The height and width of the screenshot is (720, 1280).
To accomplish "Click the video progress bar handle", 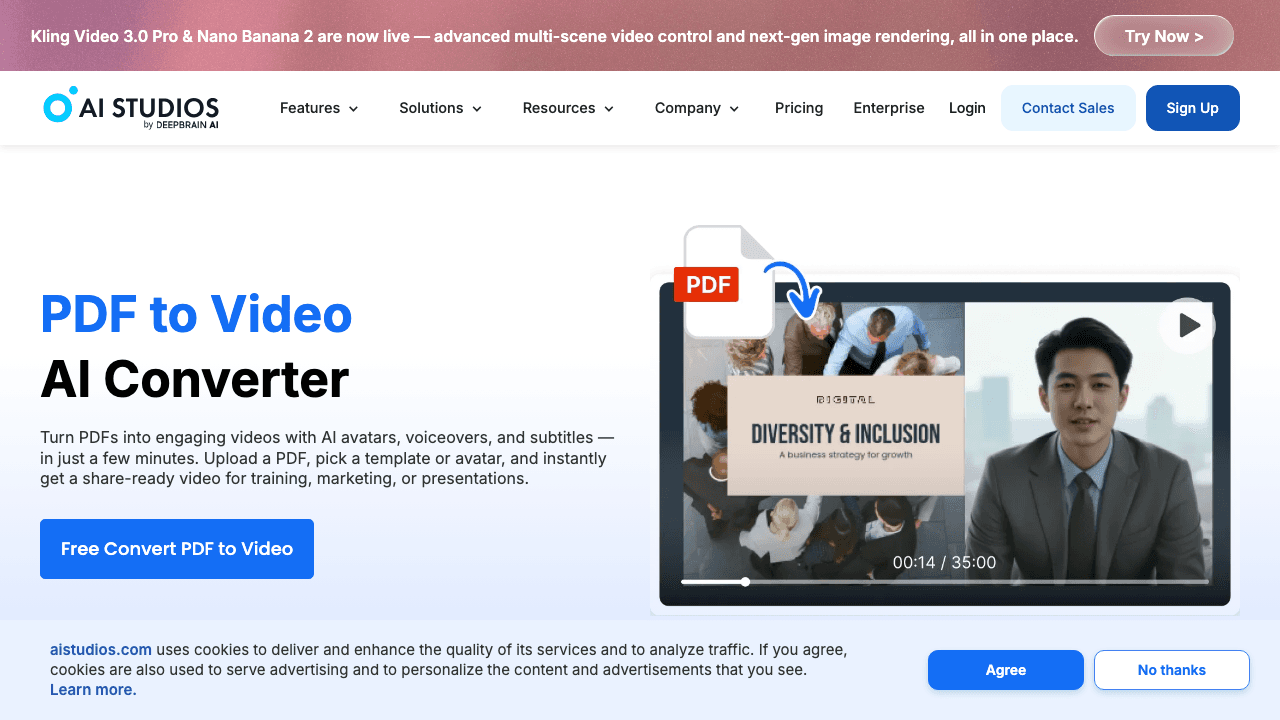I will click(745, 581).
